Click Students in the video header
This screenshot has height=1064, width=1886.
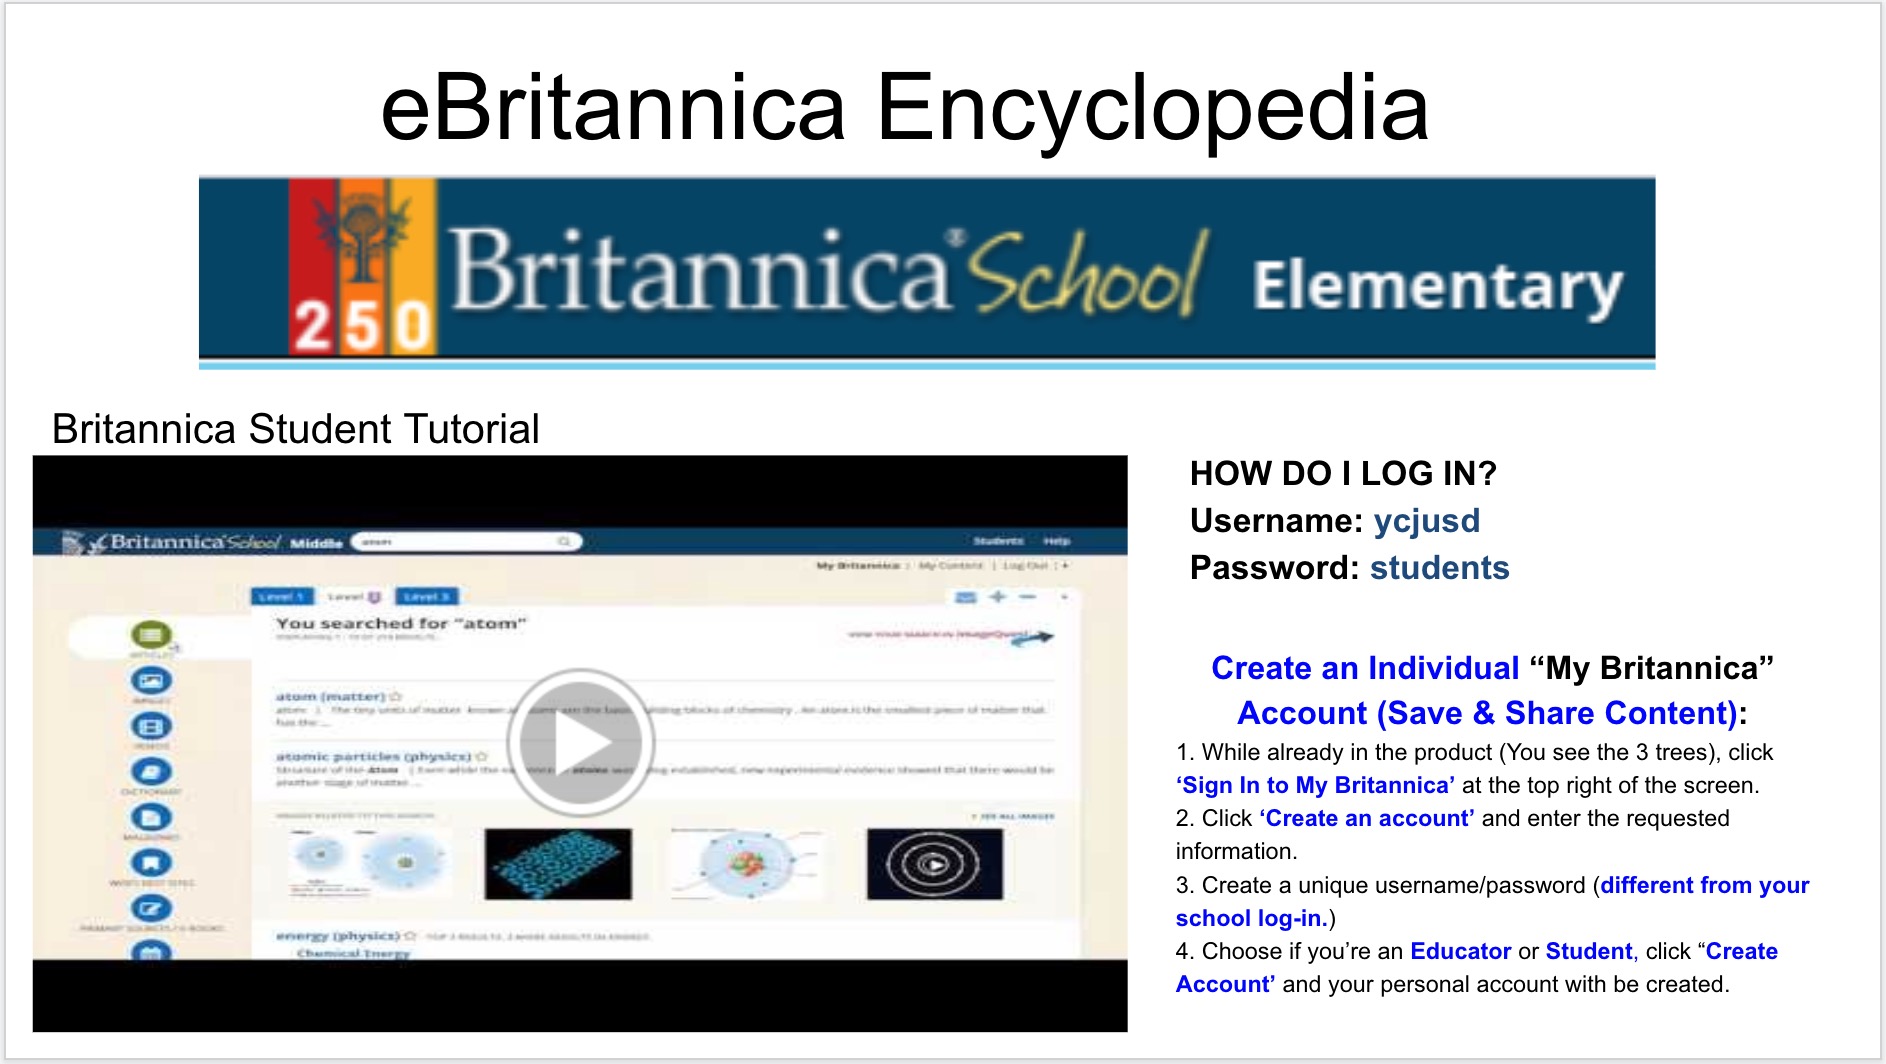coord(998,541)
